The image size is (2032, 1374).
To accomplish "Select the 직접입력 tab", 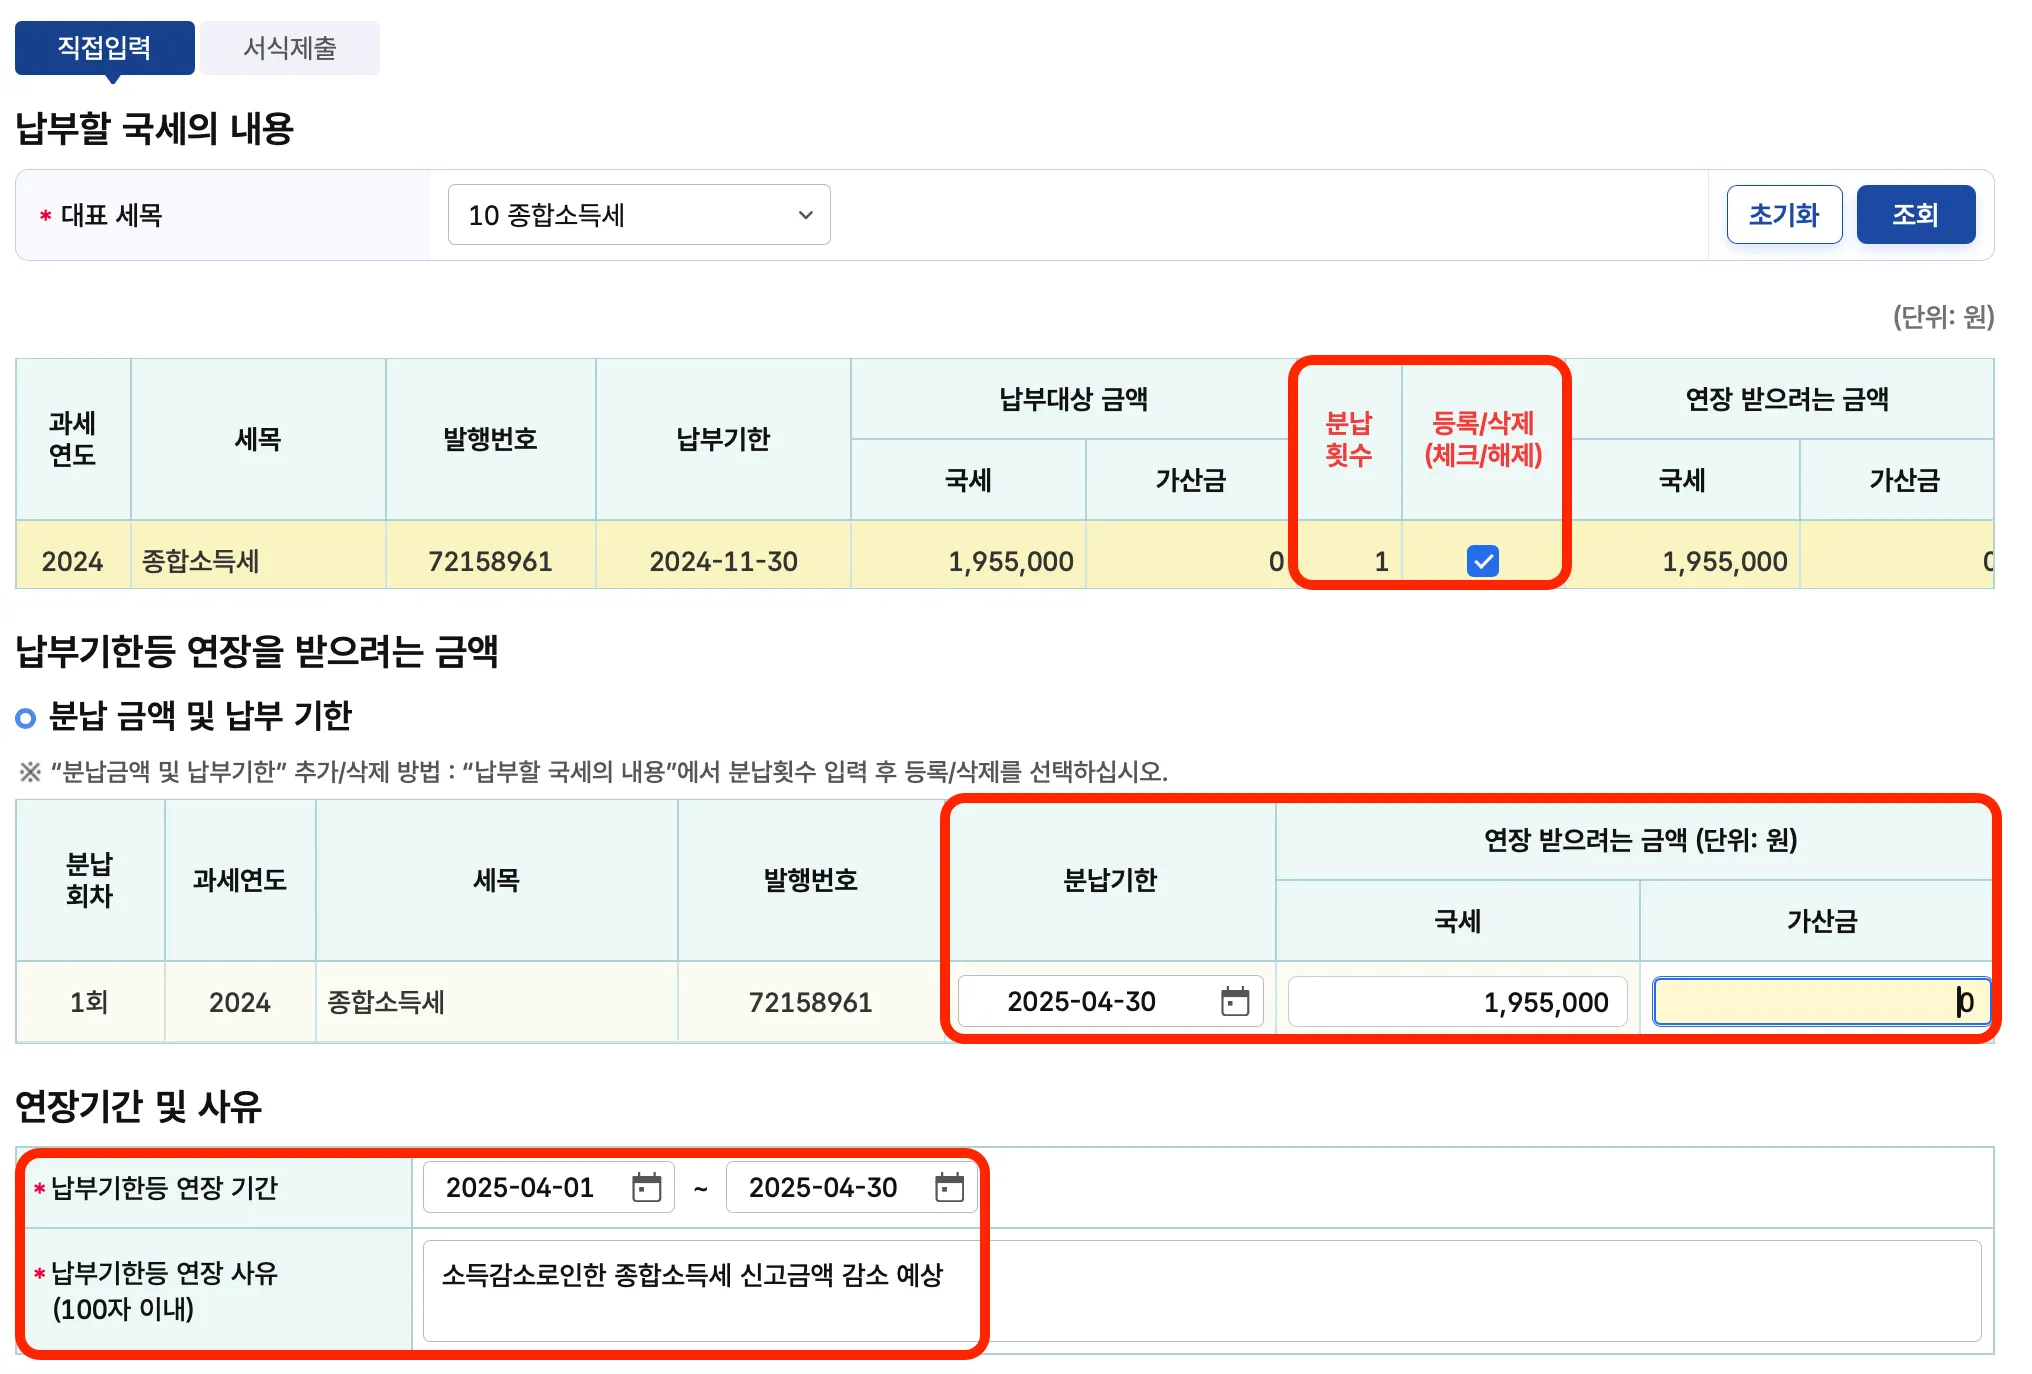I will (104, 46).
